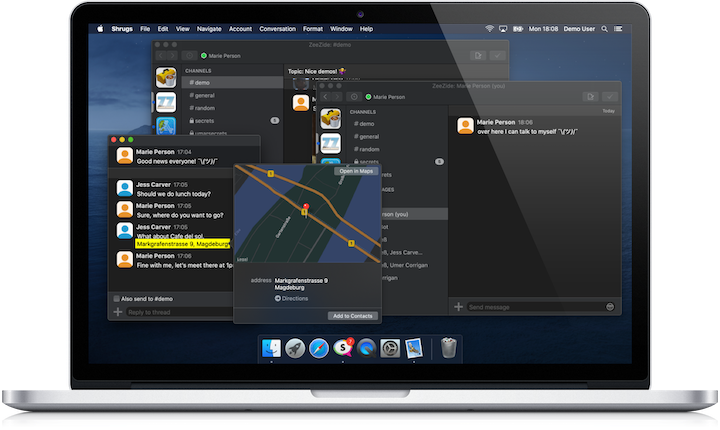Click Send message input field
Image resolution: width=720 pixels, height=430 pixels.
point(536,307)
